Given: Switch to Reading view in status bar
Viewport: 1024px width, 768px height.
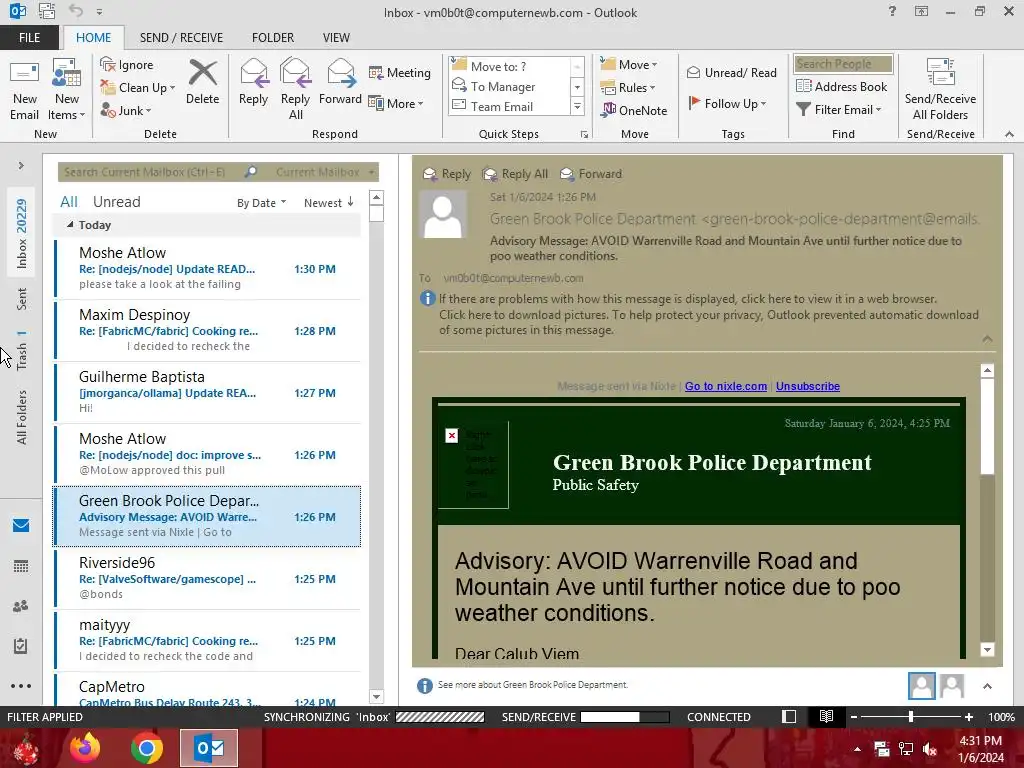Looking at the screenshot, I should [x=826, y=716].
